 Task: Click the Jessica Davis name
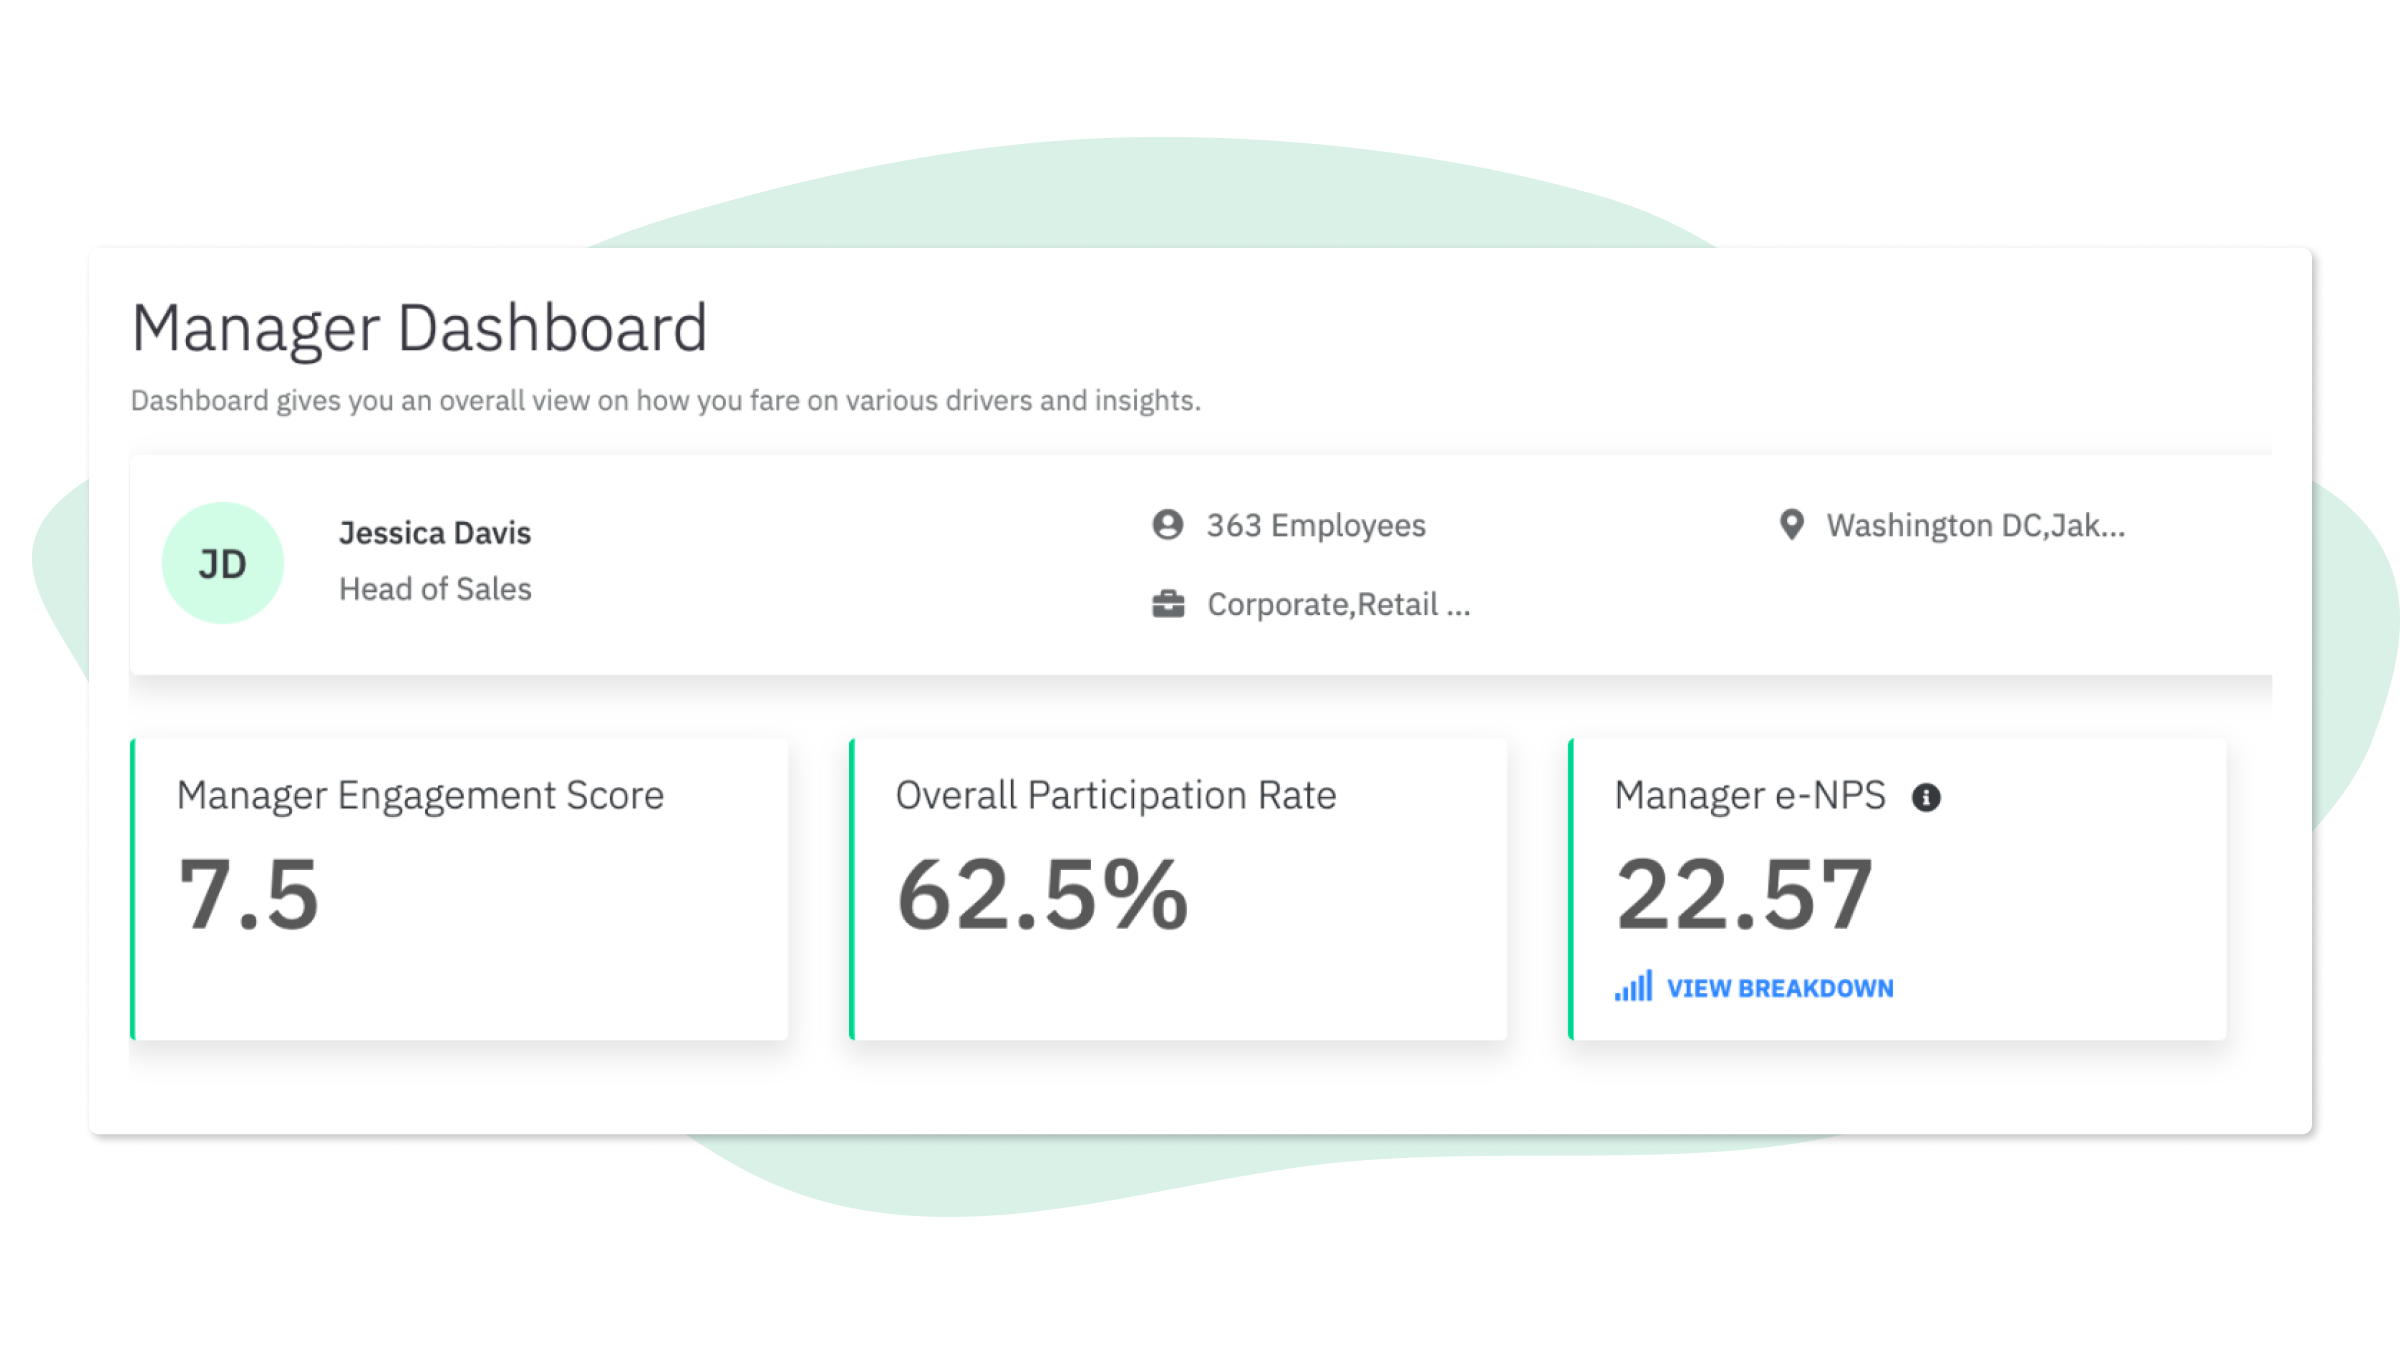(435, 533)
